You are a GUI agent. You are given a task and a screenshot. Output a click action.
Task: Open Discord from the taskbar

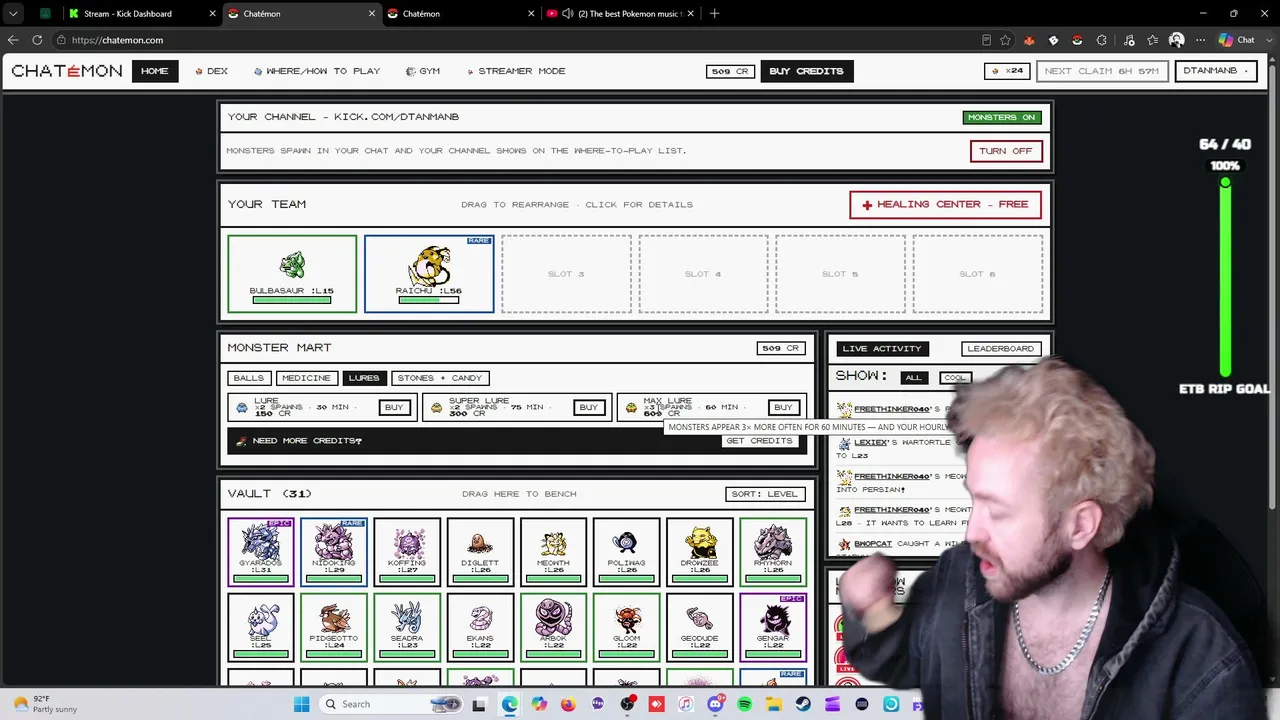tap(715, 704)
